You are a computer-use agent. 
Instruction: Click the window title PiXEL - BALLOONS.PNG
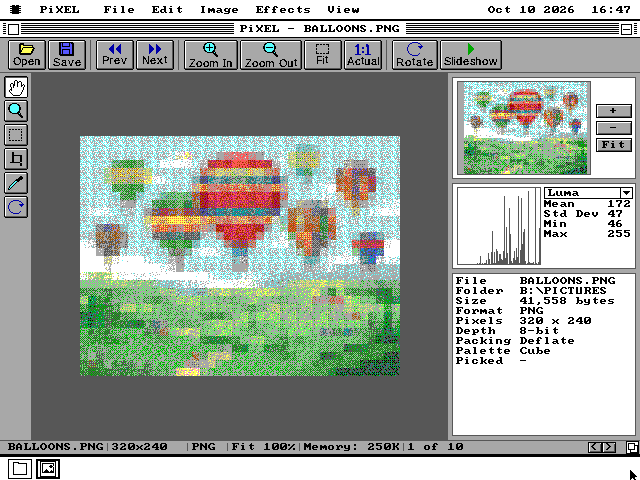pos(320,29)
